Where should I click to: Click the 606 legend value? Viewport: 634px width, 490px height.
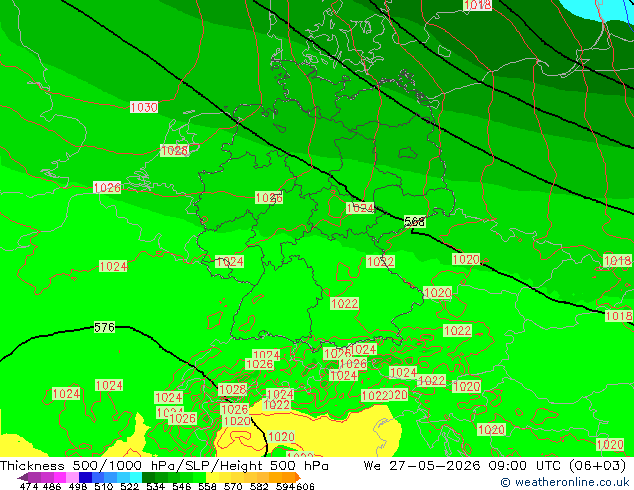click(x=305, y=486)
